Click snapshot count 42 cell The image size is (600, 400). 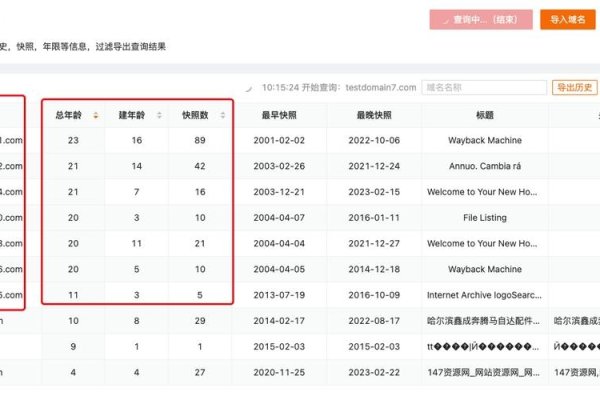click(x=200, y=166)
